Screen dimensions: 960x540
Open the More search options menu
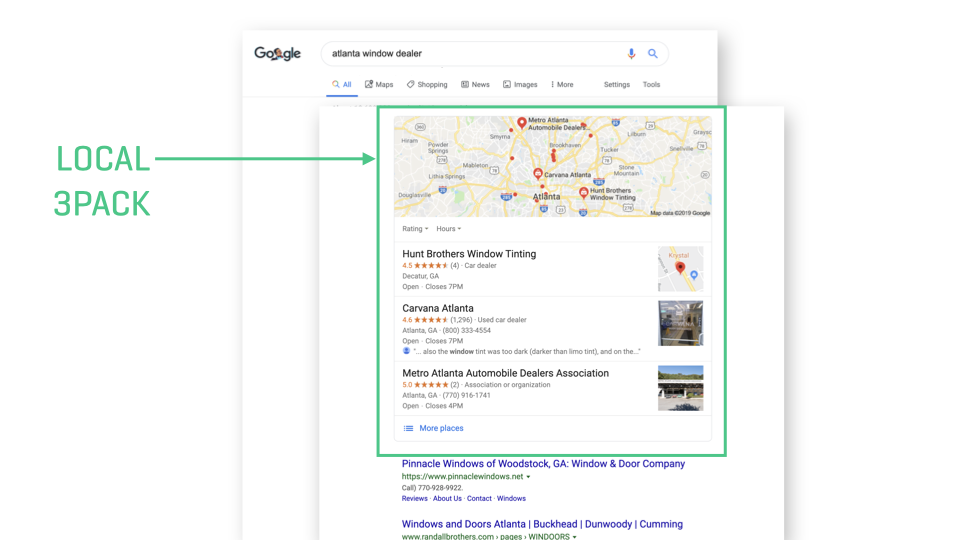(x=562, y=85)
